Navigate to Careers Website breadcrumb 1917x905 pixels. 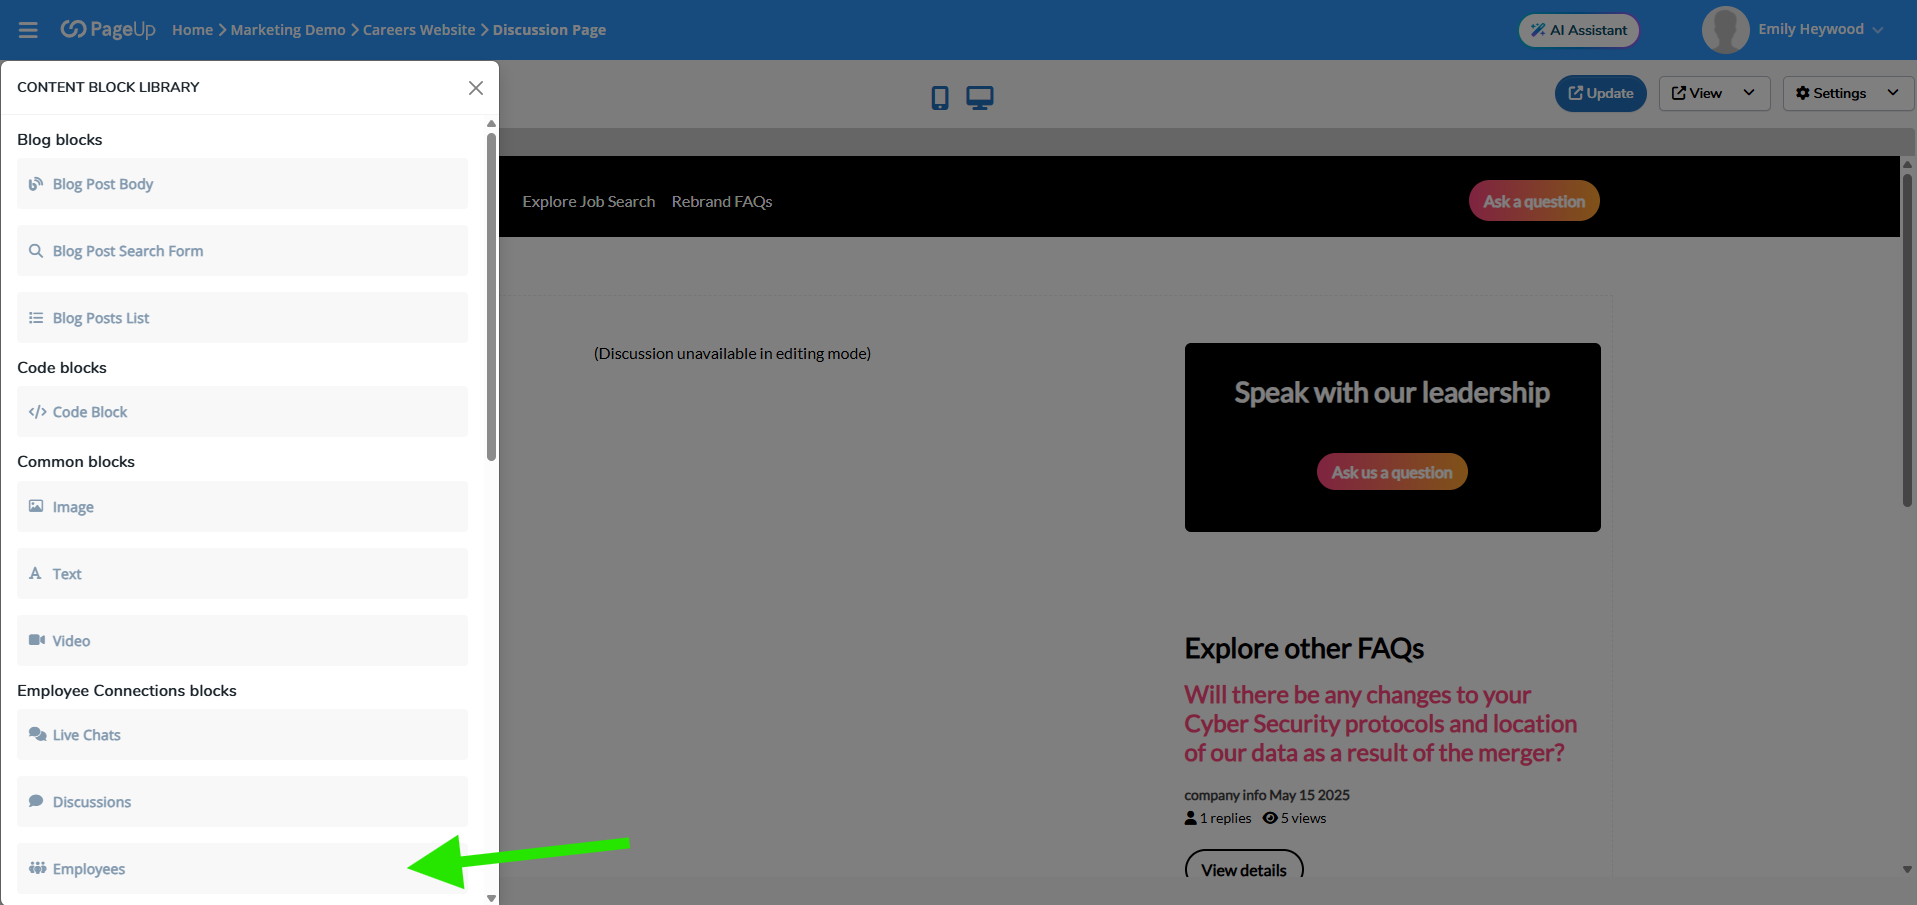click(x=419, y=30)
